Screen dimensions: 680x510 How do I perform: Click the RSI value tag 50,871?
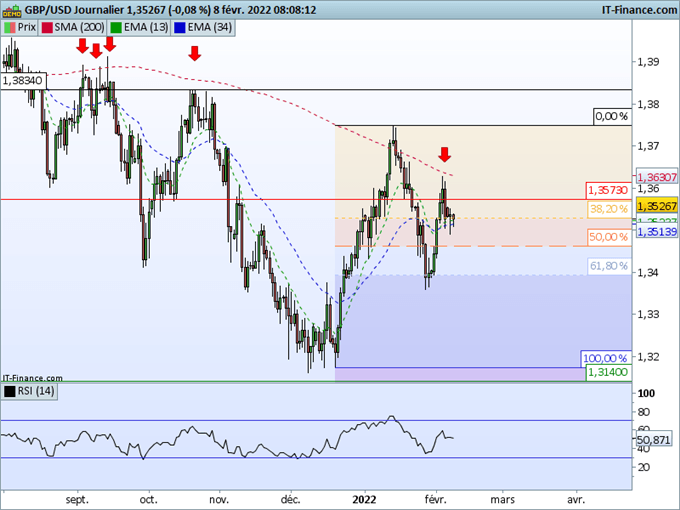pos(654,440)
